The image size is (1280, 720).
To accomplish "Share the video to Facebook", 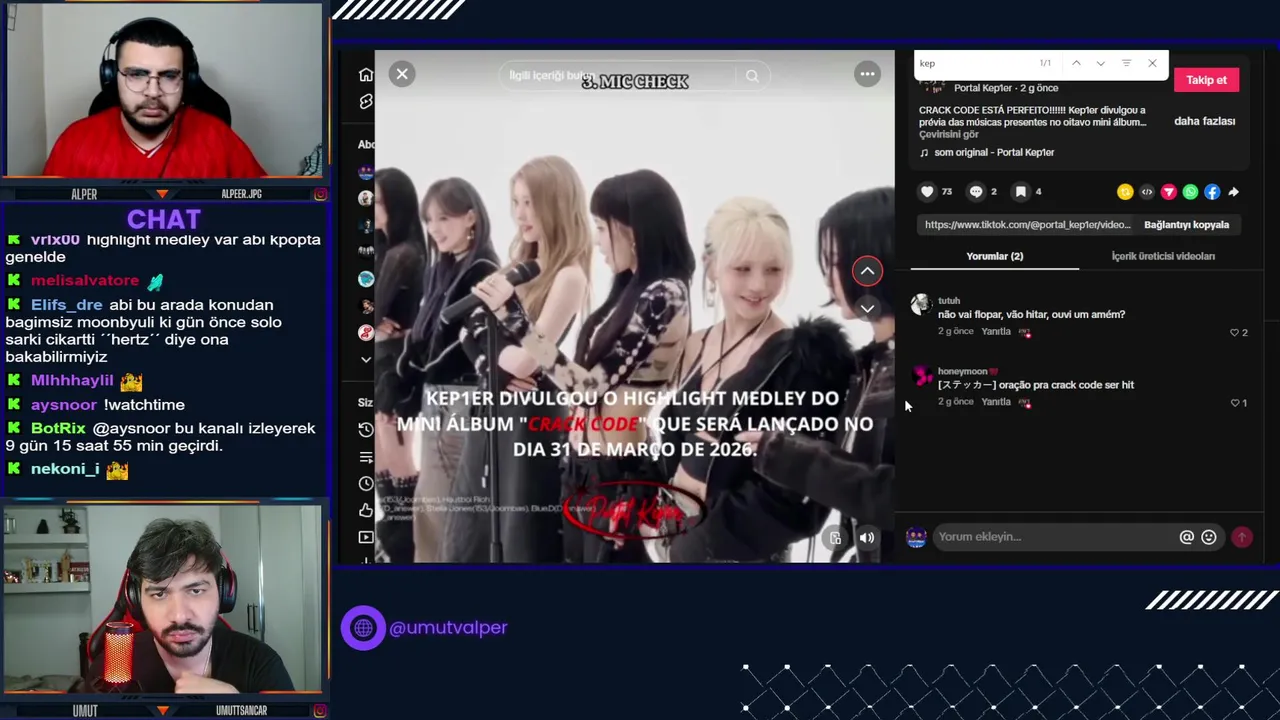I will coord(1212,192).
